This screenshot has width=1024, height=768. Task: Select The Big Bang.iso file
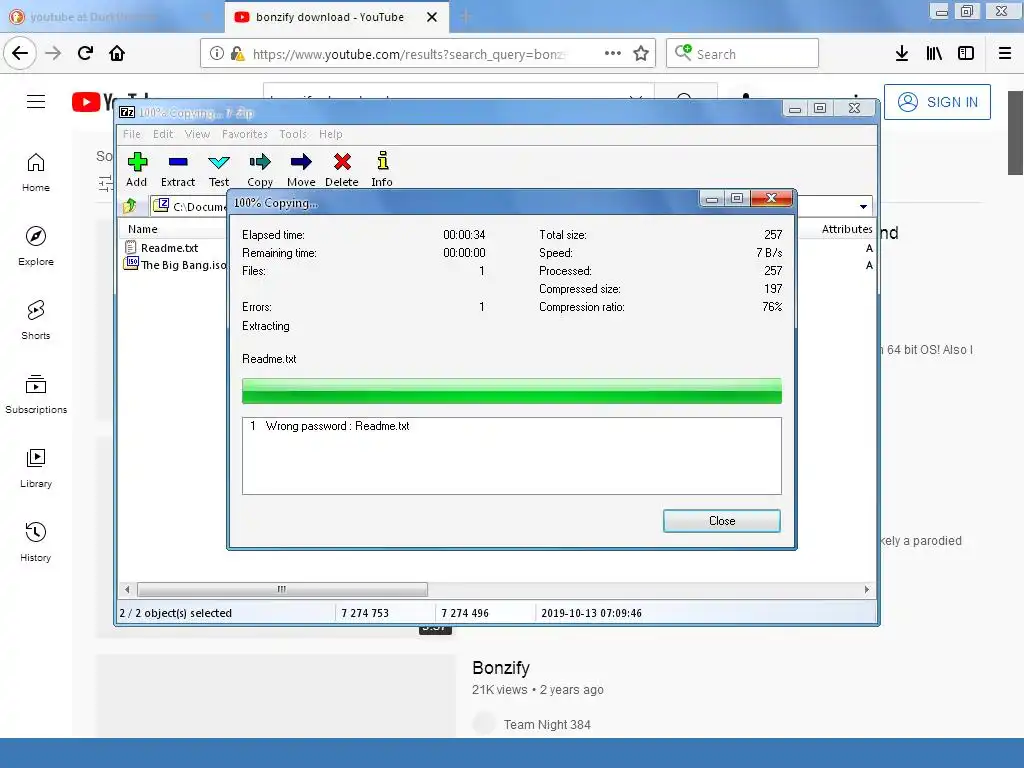[x=175, y=264]
